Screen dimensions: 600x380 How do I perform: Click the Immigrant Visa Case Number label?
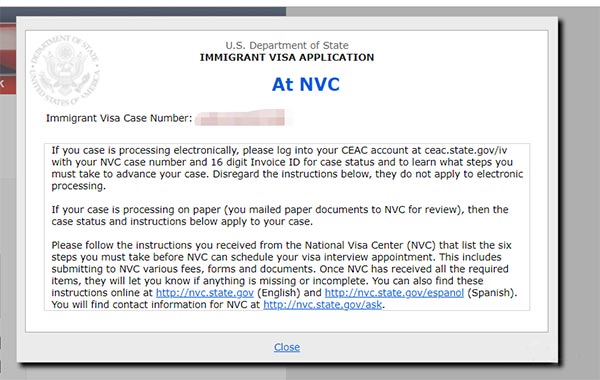(x=119, y=118)
